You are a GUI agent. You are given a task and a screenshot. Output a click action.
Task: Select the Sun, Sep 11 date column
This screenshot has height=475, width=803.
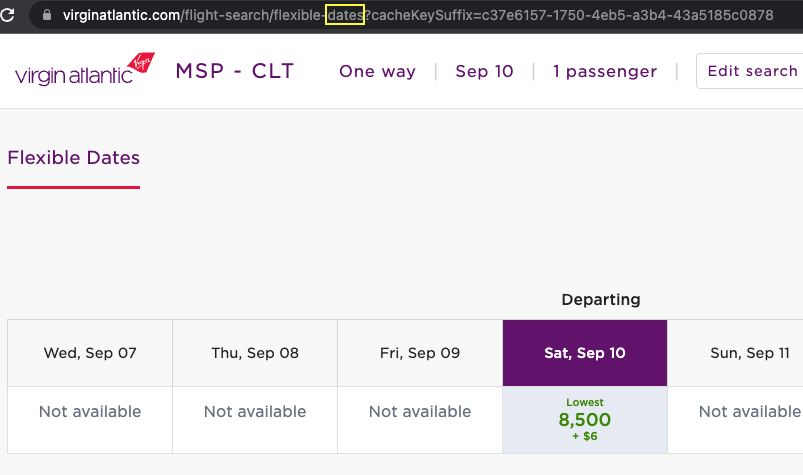735,353
